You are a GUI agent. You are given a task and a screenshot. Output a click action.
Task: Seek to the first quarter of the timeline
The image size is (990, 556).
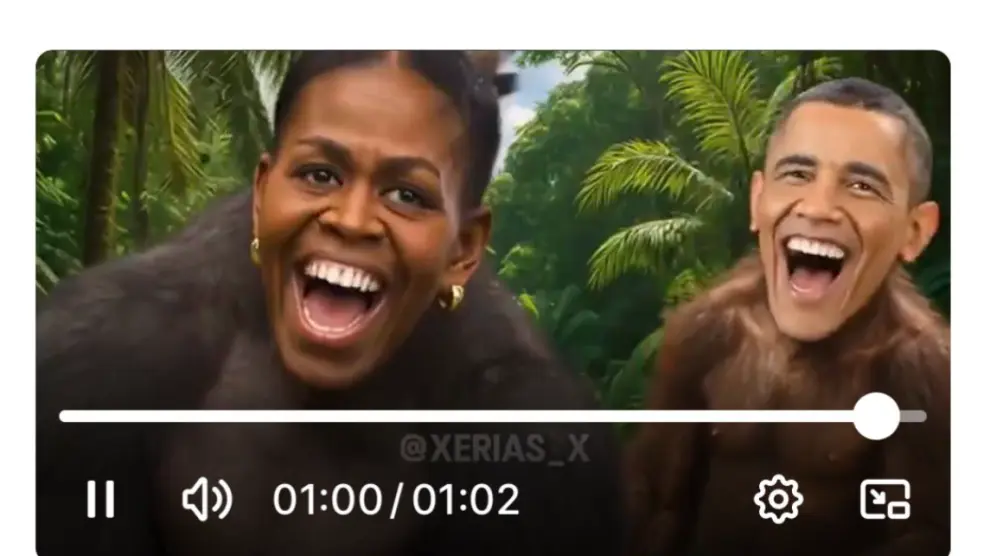point(276,416)
